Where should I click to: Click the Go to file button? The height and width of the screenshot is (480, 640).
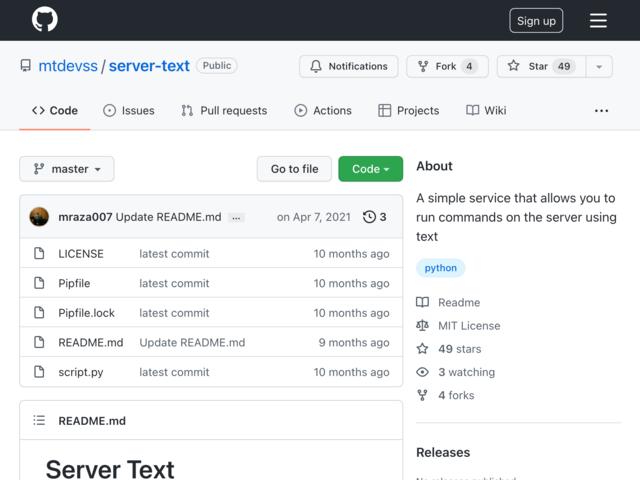(294, 169)
